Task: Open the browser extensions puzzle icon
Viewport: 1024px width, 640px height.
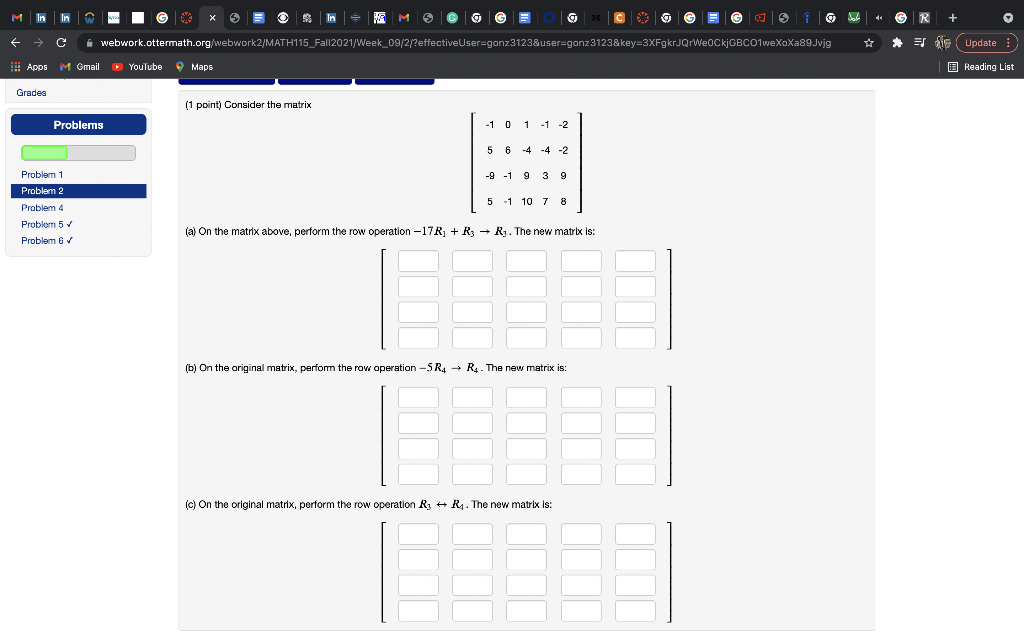Action: (898, 42)
